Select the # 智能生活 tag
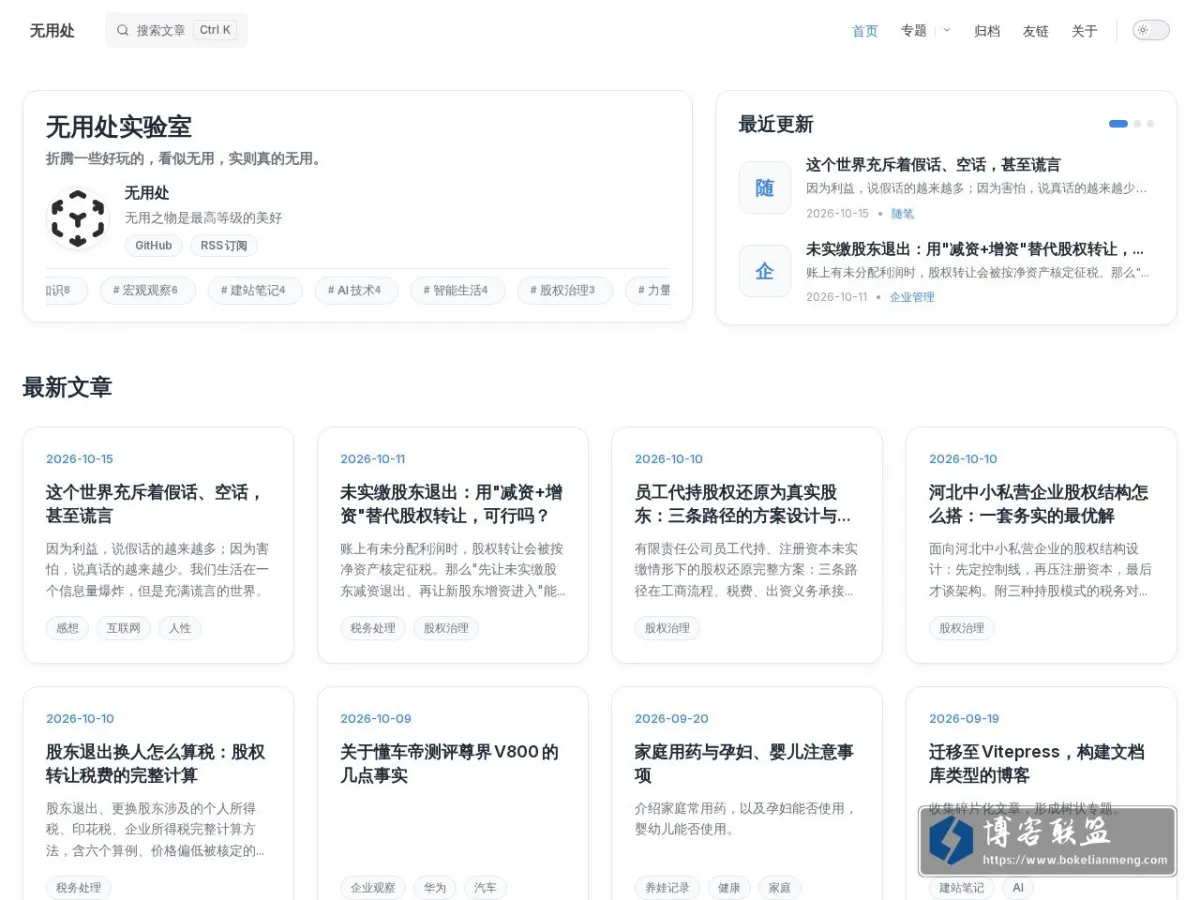 point(458,290)
